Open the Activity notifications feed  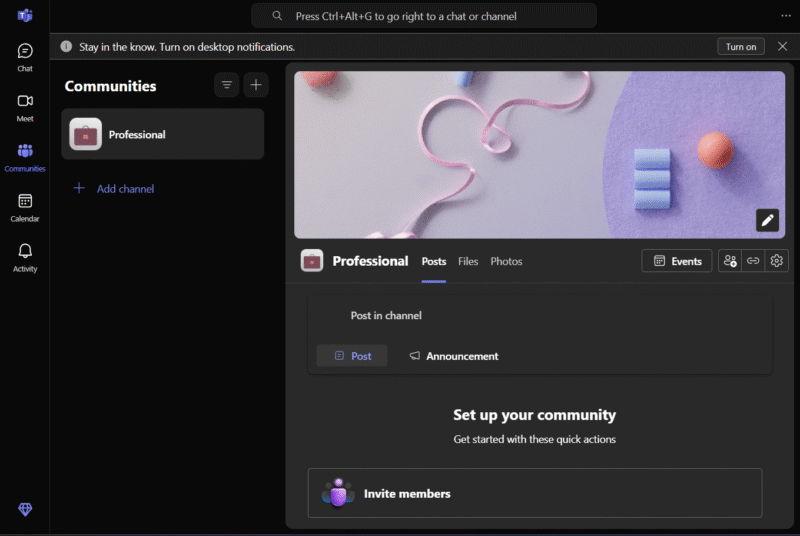click(x=25, y=256)
